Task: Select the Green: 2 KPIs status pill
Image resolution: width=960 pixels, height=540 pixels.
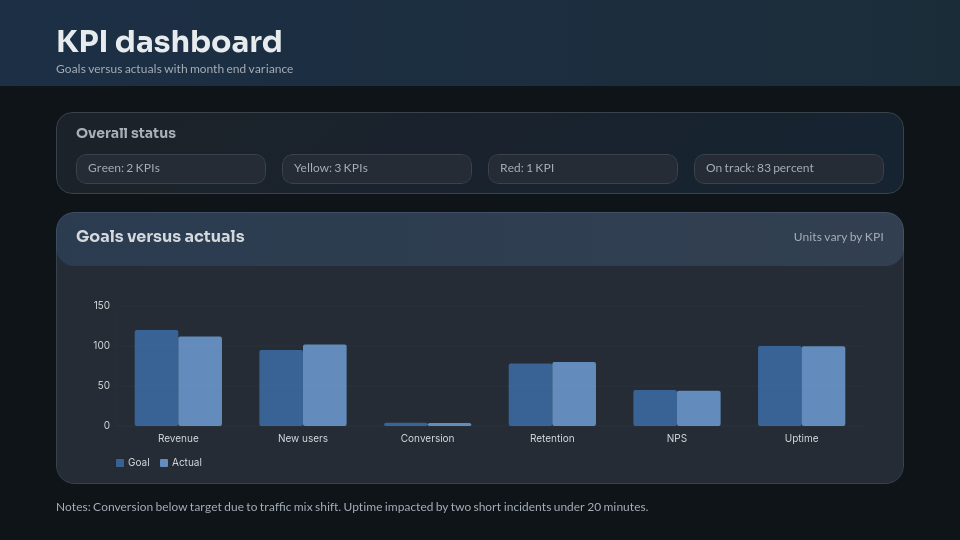Action: tap(171, 169)
